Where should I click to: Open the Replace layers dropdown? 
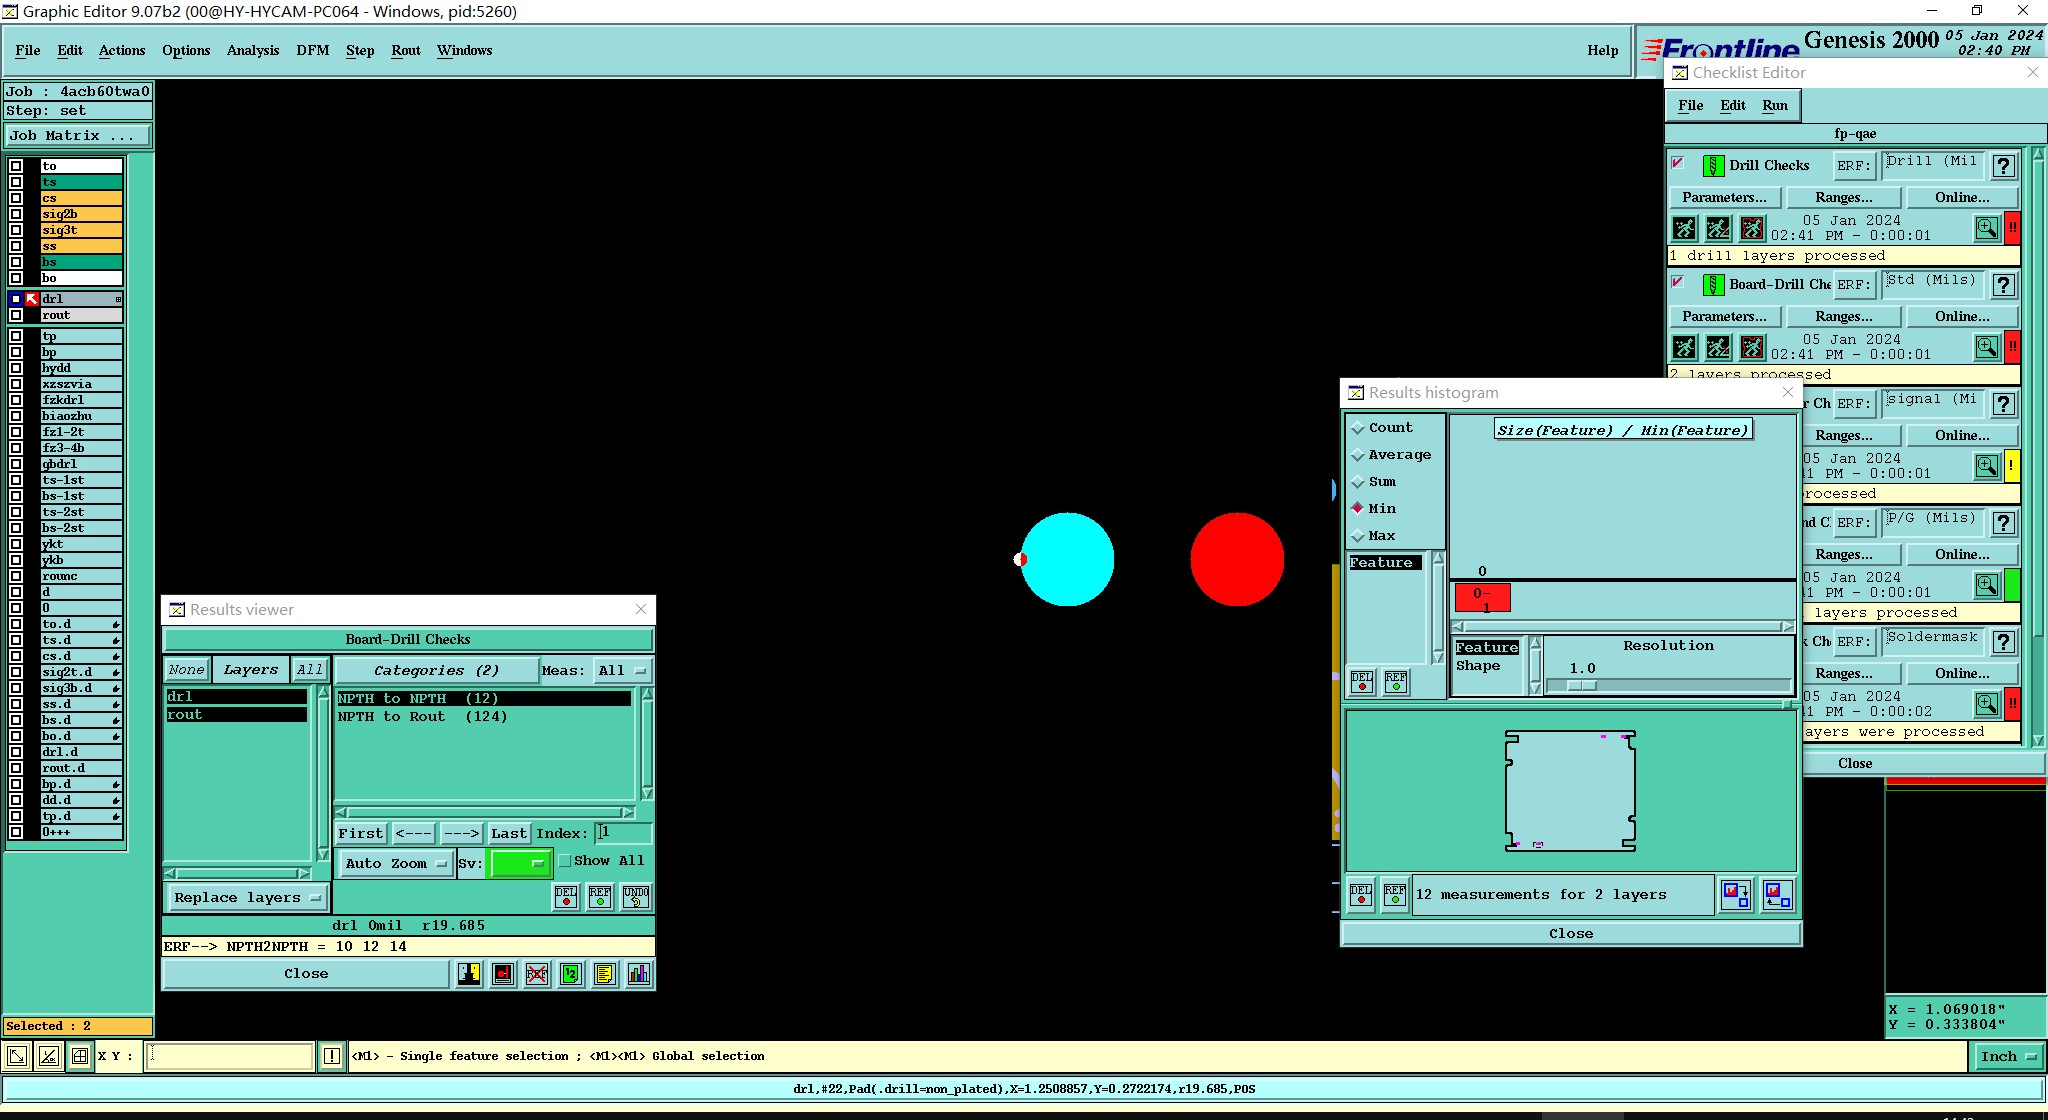[x=246, y=898]
